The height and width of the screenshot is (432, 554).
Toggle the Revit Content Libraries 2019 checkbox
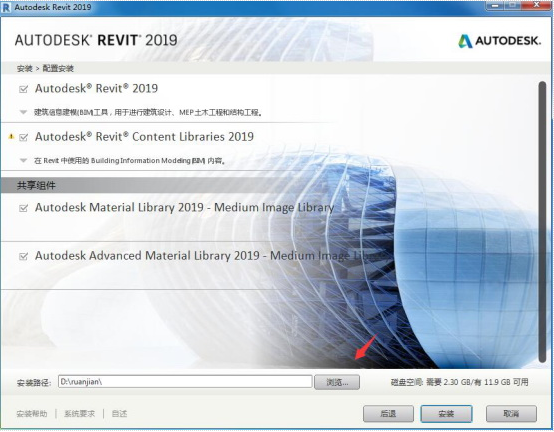(x=23, y=137)
